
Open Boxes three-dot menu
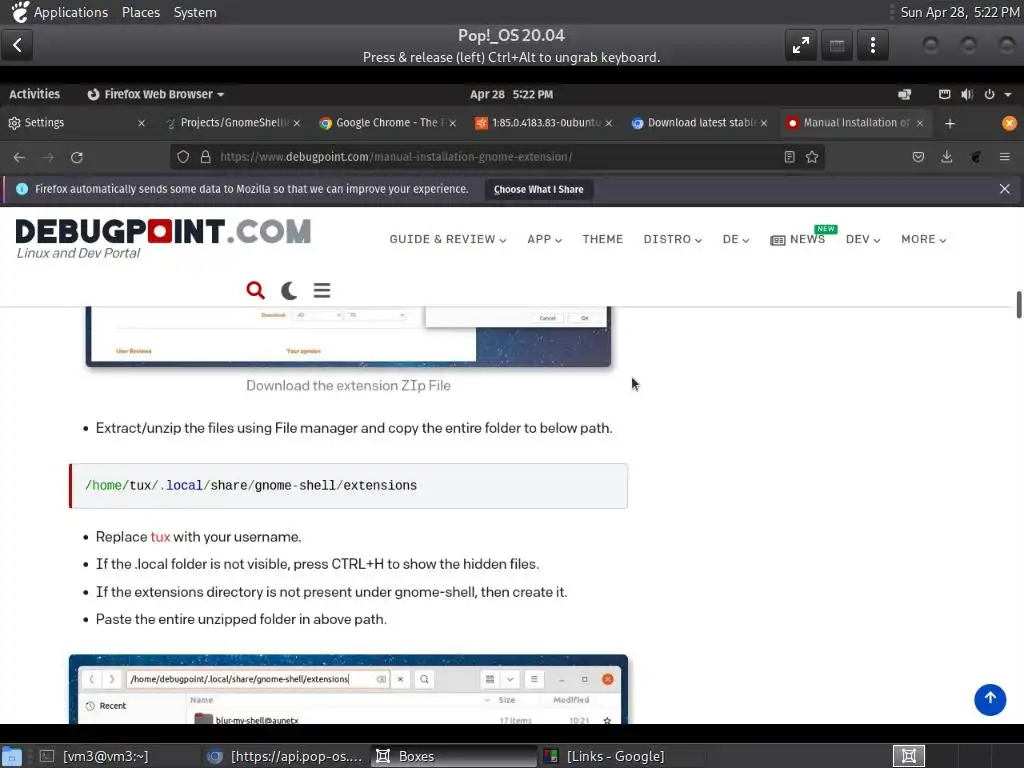872,45
